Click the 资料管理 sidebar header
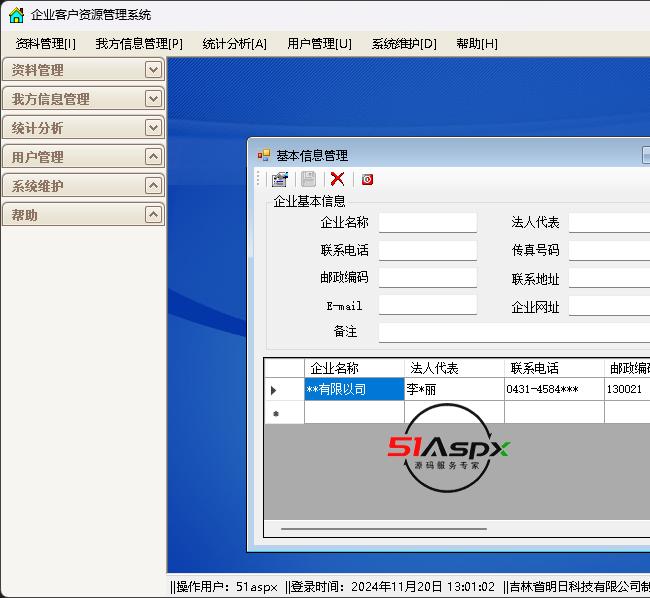The height and width of the screenshot is (598, 650). [x=83, y=70]
